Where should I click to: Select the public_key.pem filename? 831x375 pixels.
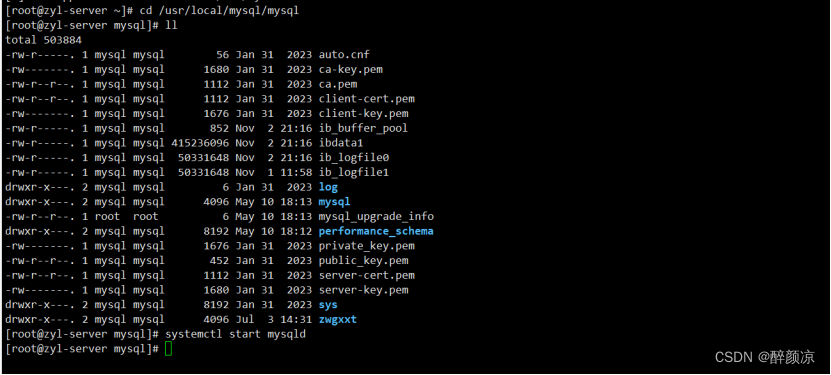point(363,261)
